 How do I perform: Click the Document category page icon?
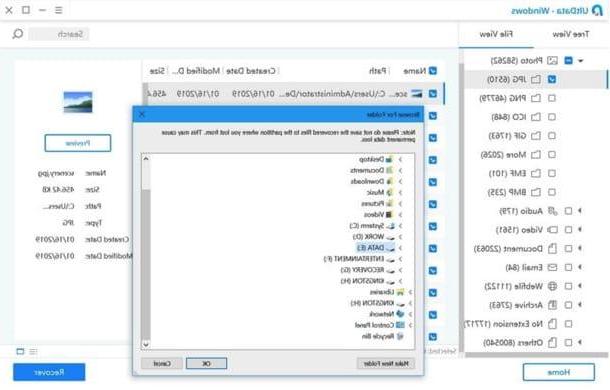pos(552,248)
